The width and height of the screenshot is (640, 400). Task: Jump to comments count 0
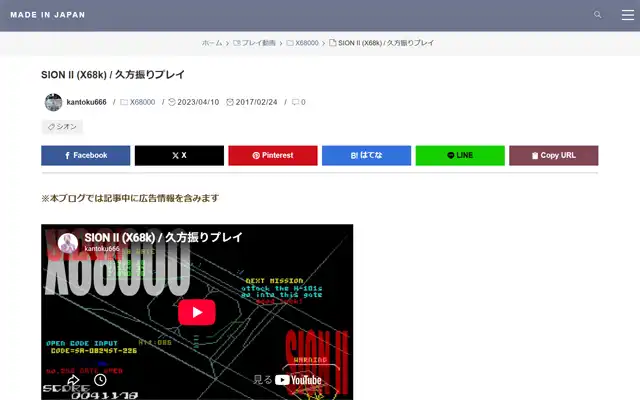(299, 102)
